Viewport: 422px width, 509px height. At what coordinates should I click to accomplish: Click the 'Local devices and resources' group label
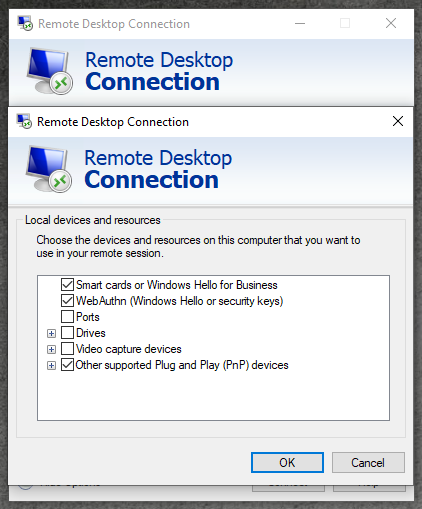point(93,220)
